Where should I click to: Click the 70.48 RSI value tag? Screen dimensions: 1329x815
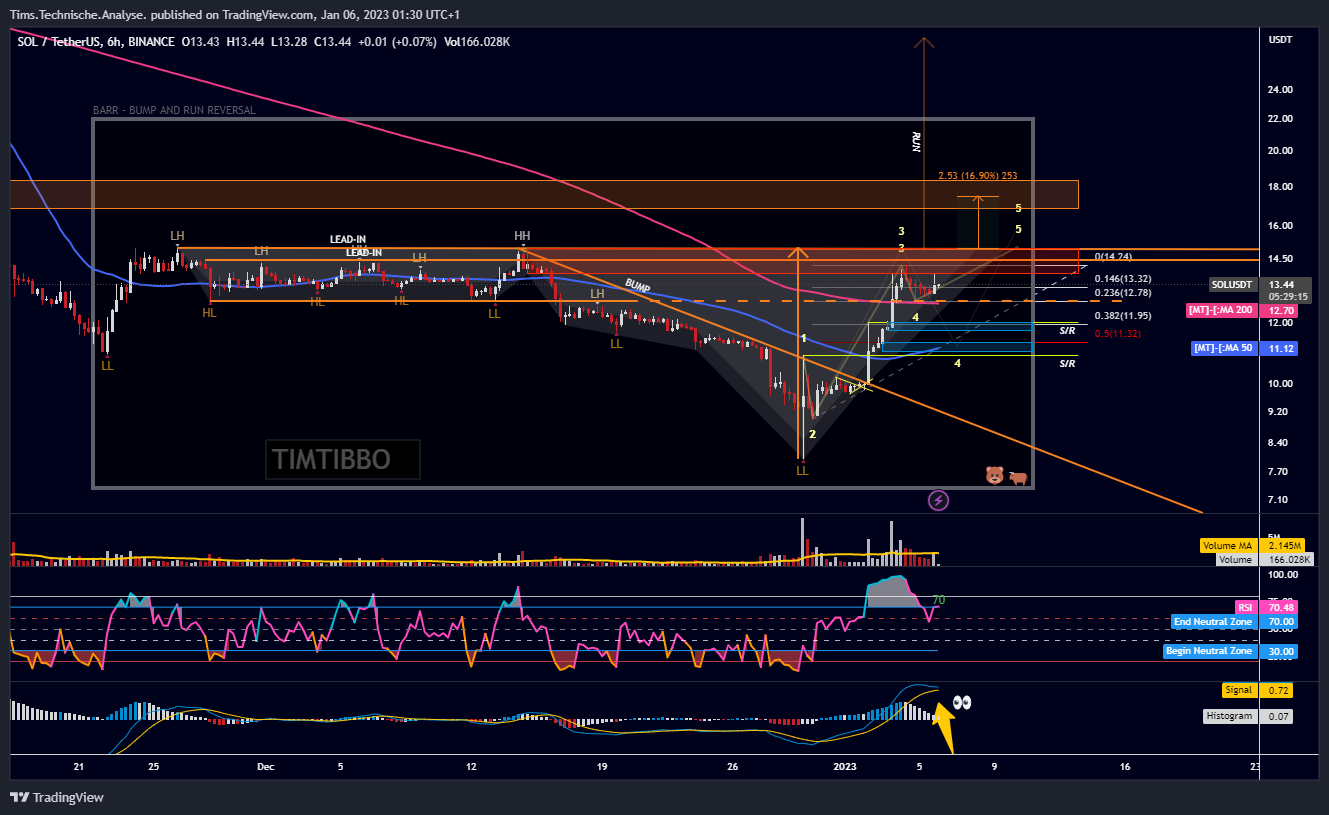[1280, 607]
